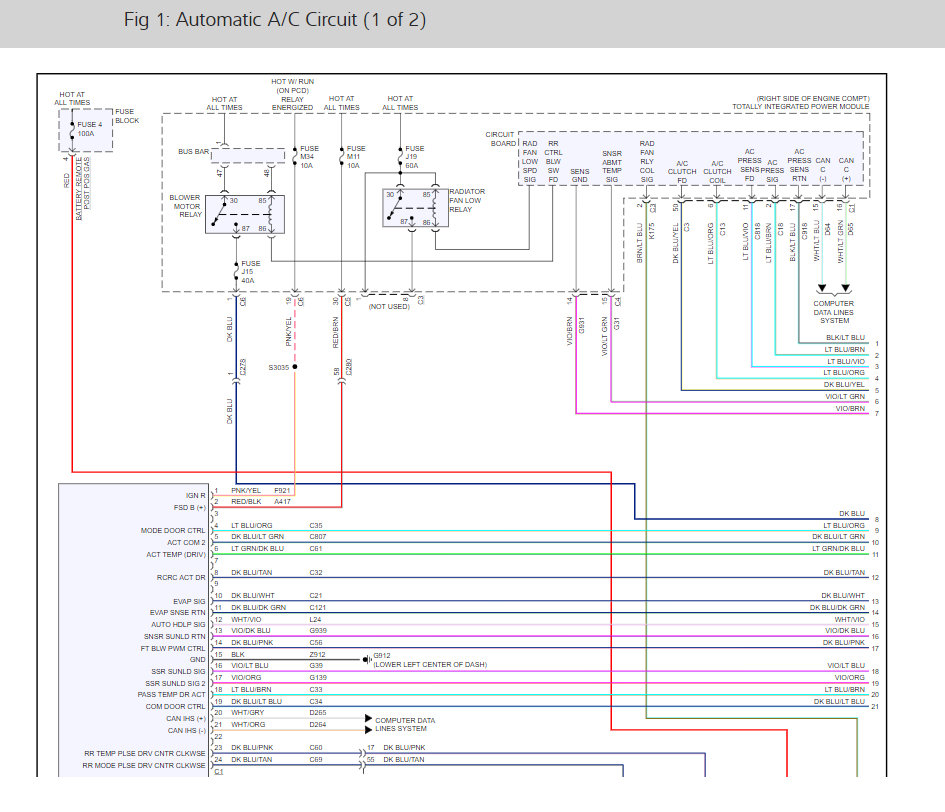Click the 'ACT TEMP (DRIV)' pin label
Image resolution: width=945 pixels, height=812 pixels.
176,555
